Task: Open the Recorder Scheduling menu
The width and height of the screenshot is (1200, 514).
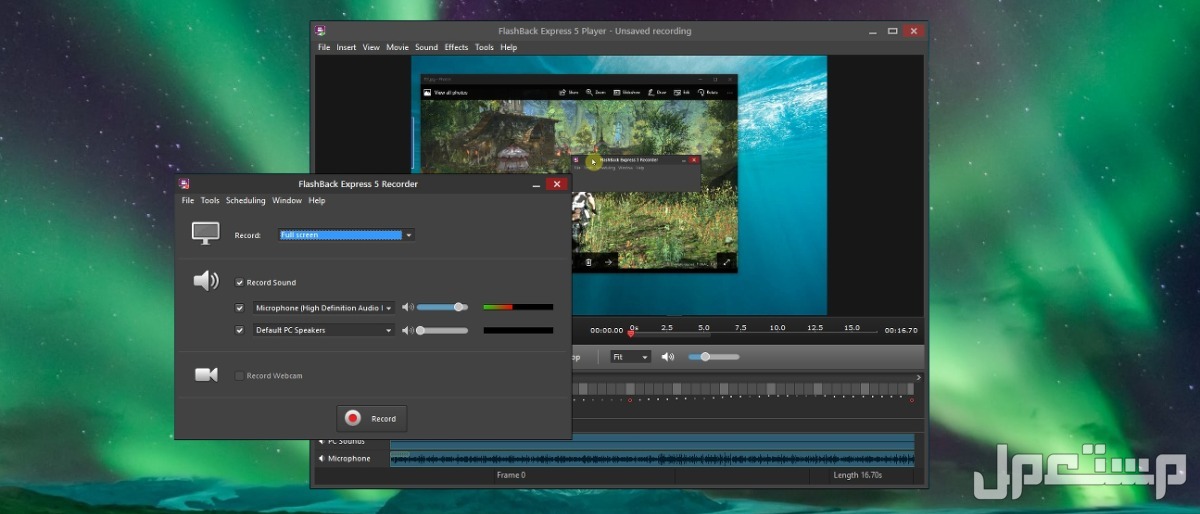Action: coord(246,201)
